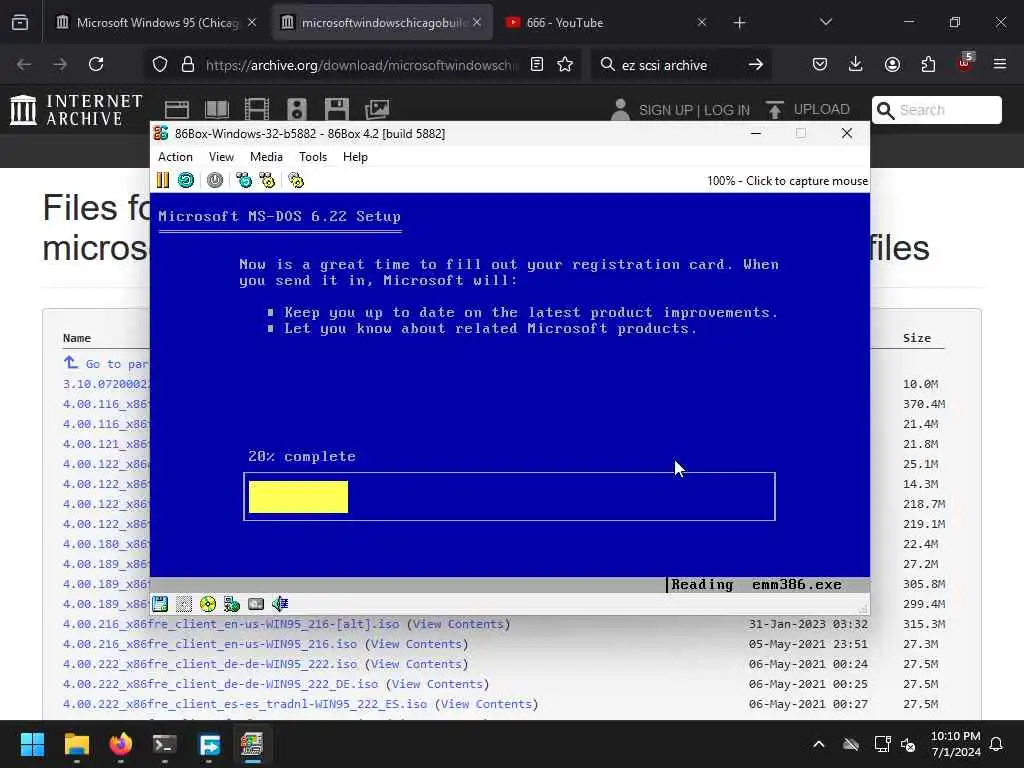This screenshot has width=1024, height=768.
Task: Click the Internet Archive Search field
Action: [x=936, y=110]
